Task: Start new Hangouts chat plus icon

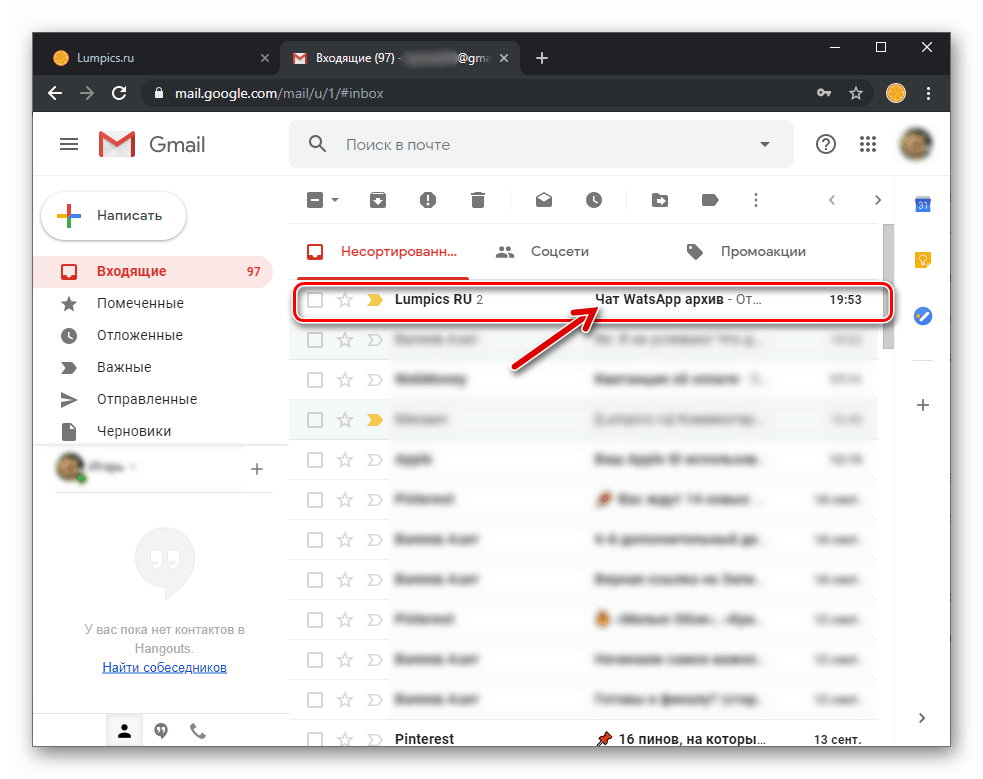Action: point(257,469)
